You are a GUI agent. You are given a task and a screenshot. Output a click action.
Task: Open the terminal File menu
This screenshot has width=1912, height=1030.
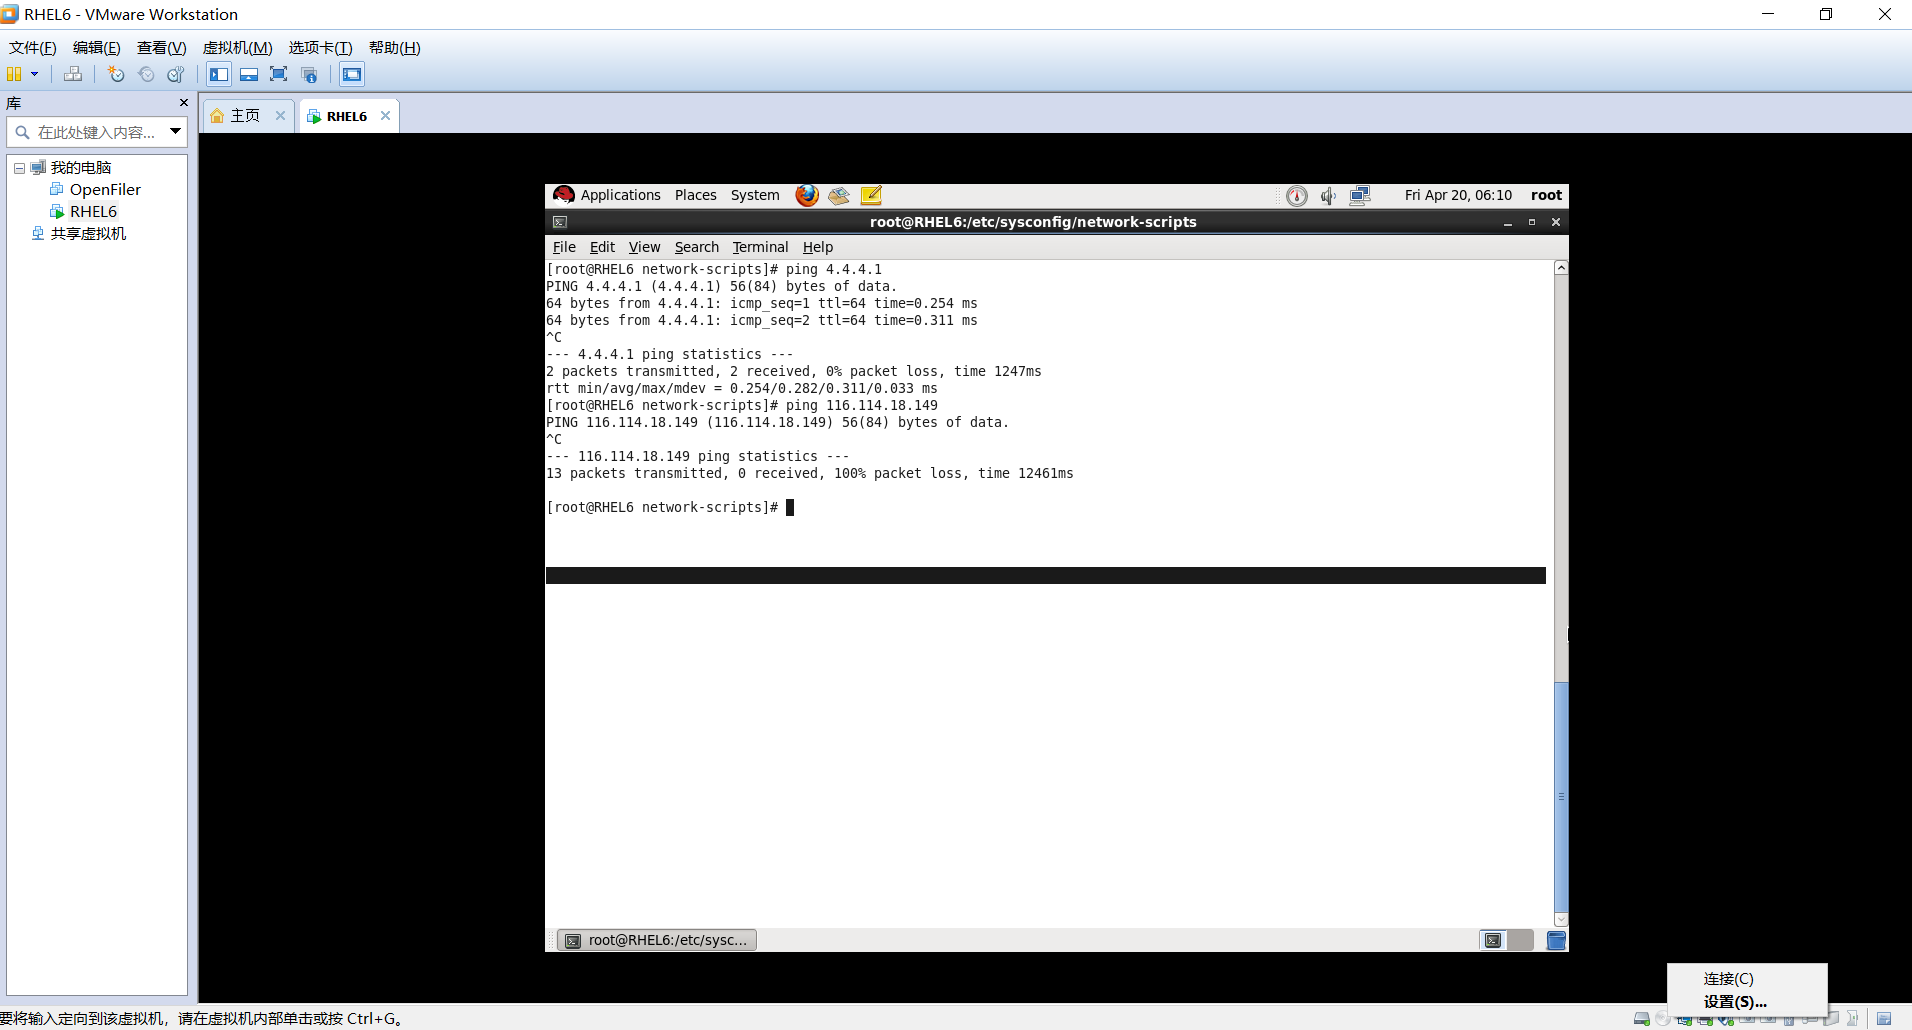[x=564, y=247]
